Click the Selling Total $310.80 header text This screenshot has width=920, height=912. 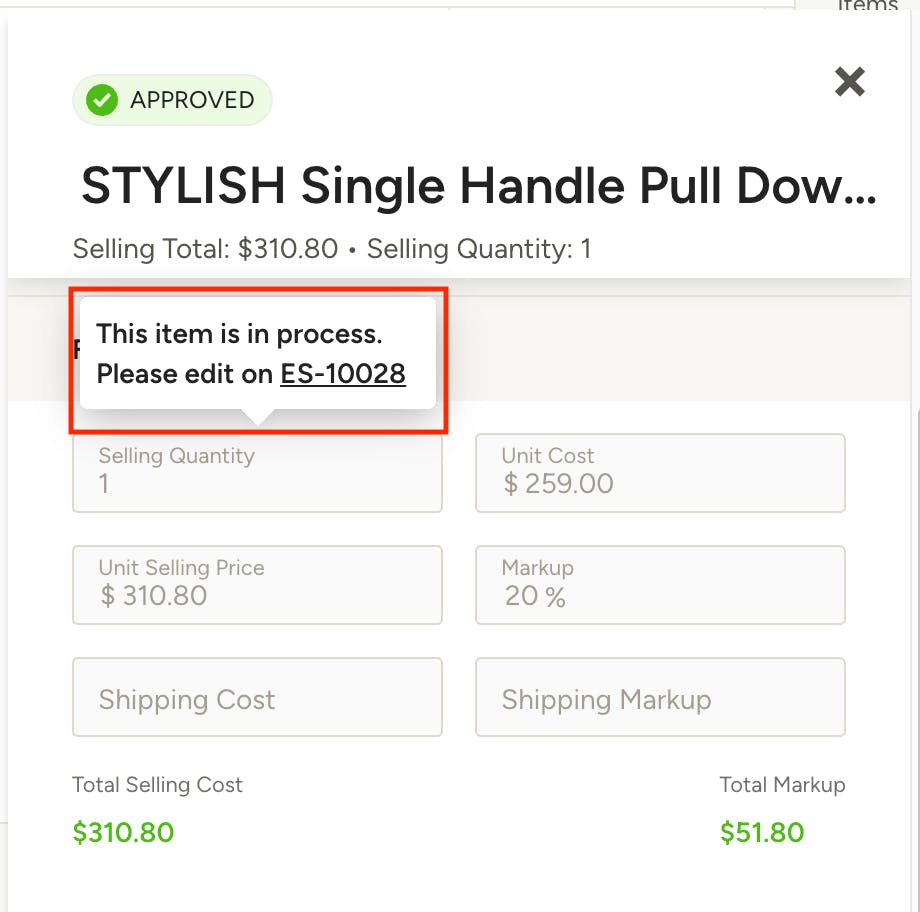[205, 249]
